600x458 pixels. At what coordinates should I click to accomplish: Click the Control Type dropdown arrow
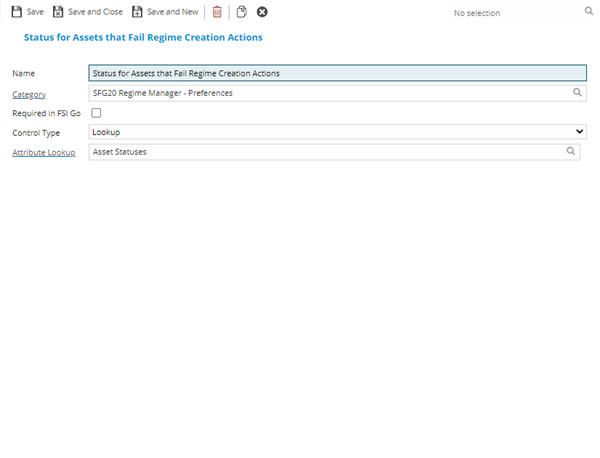point(579,132)
